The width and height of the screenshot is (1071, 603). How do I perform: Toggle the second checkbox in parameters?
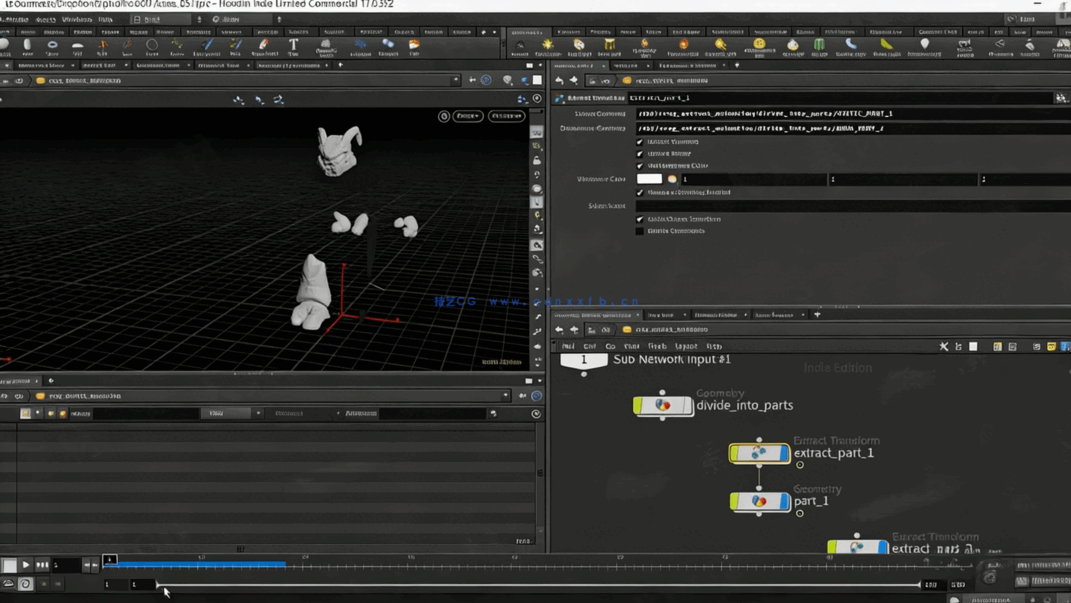640,154
